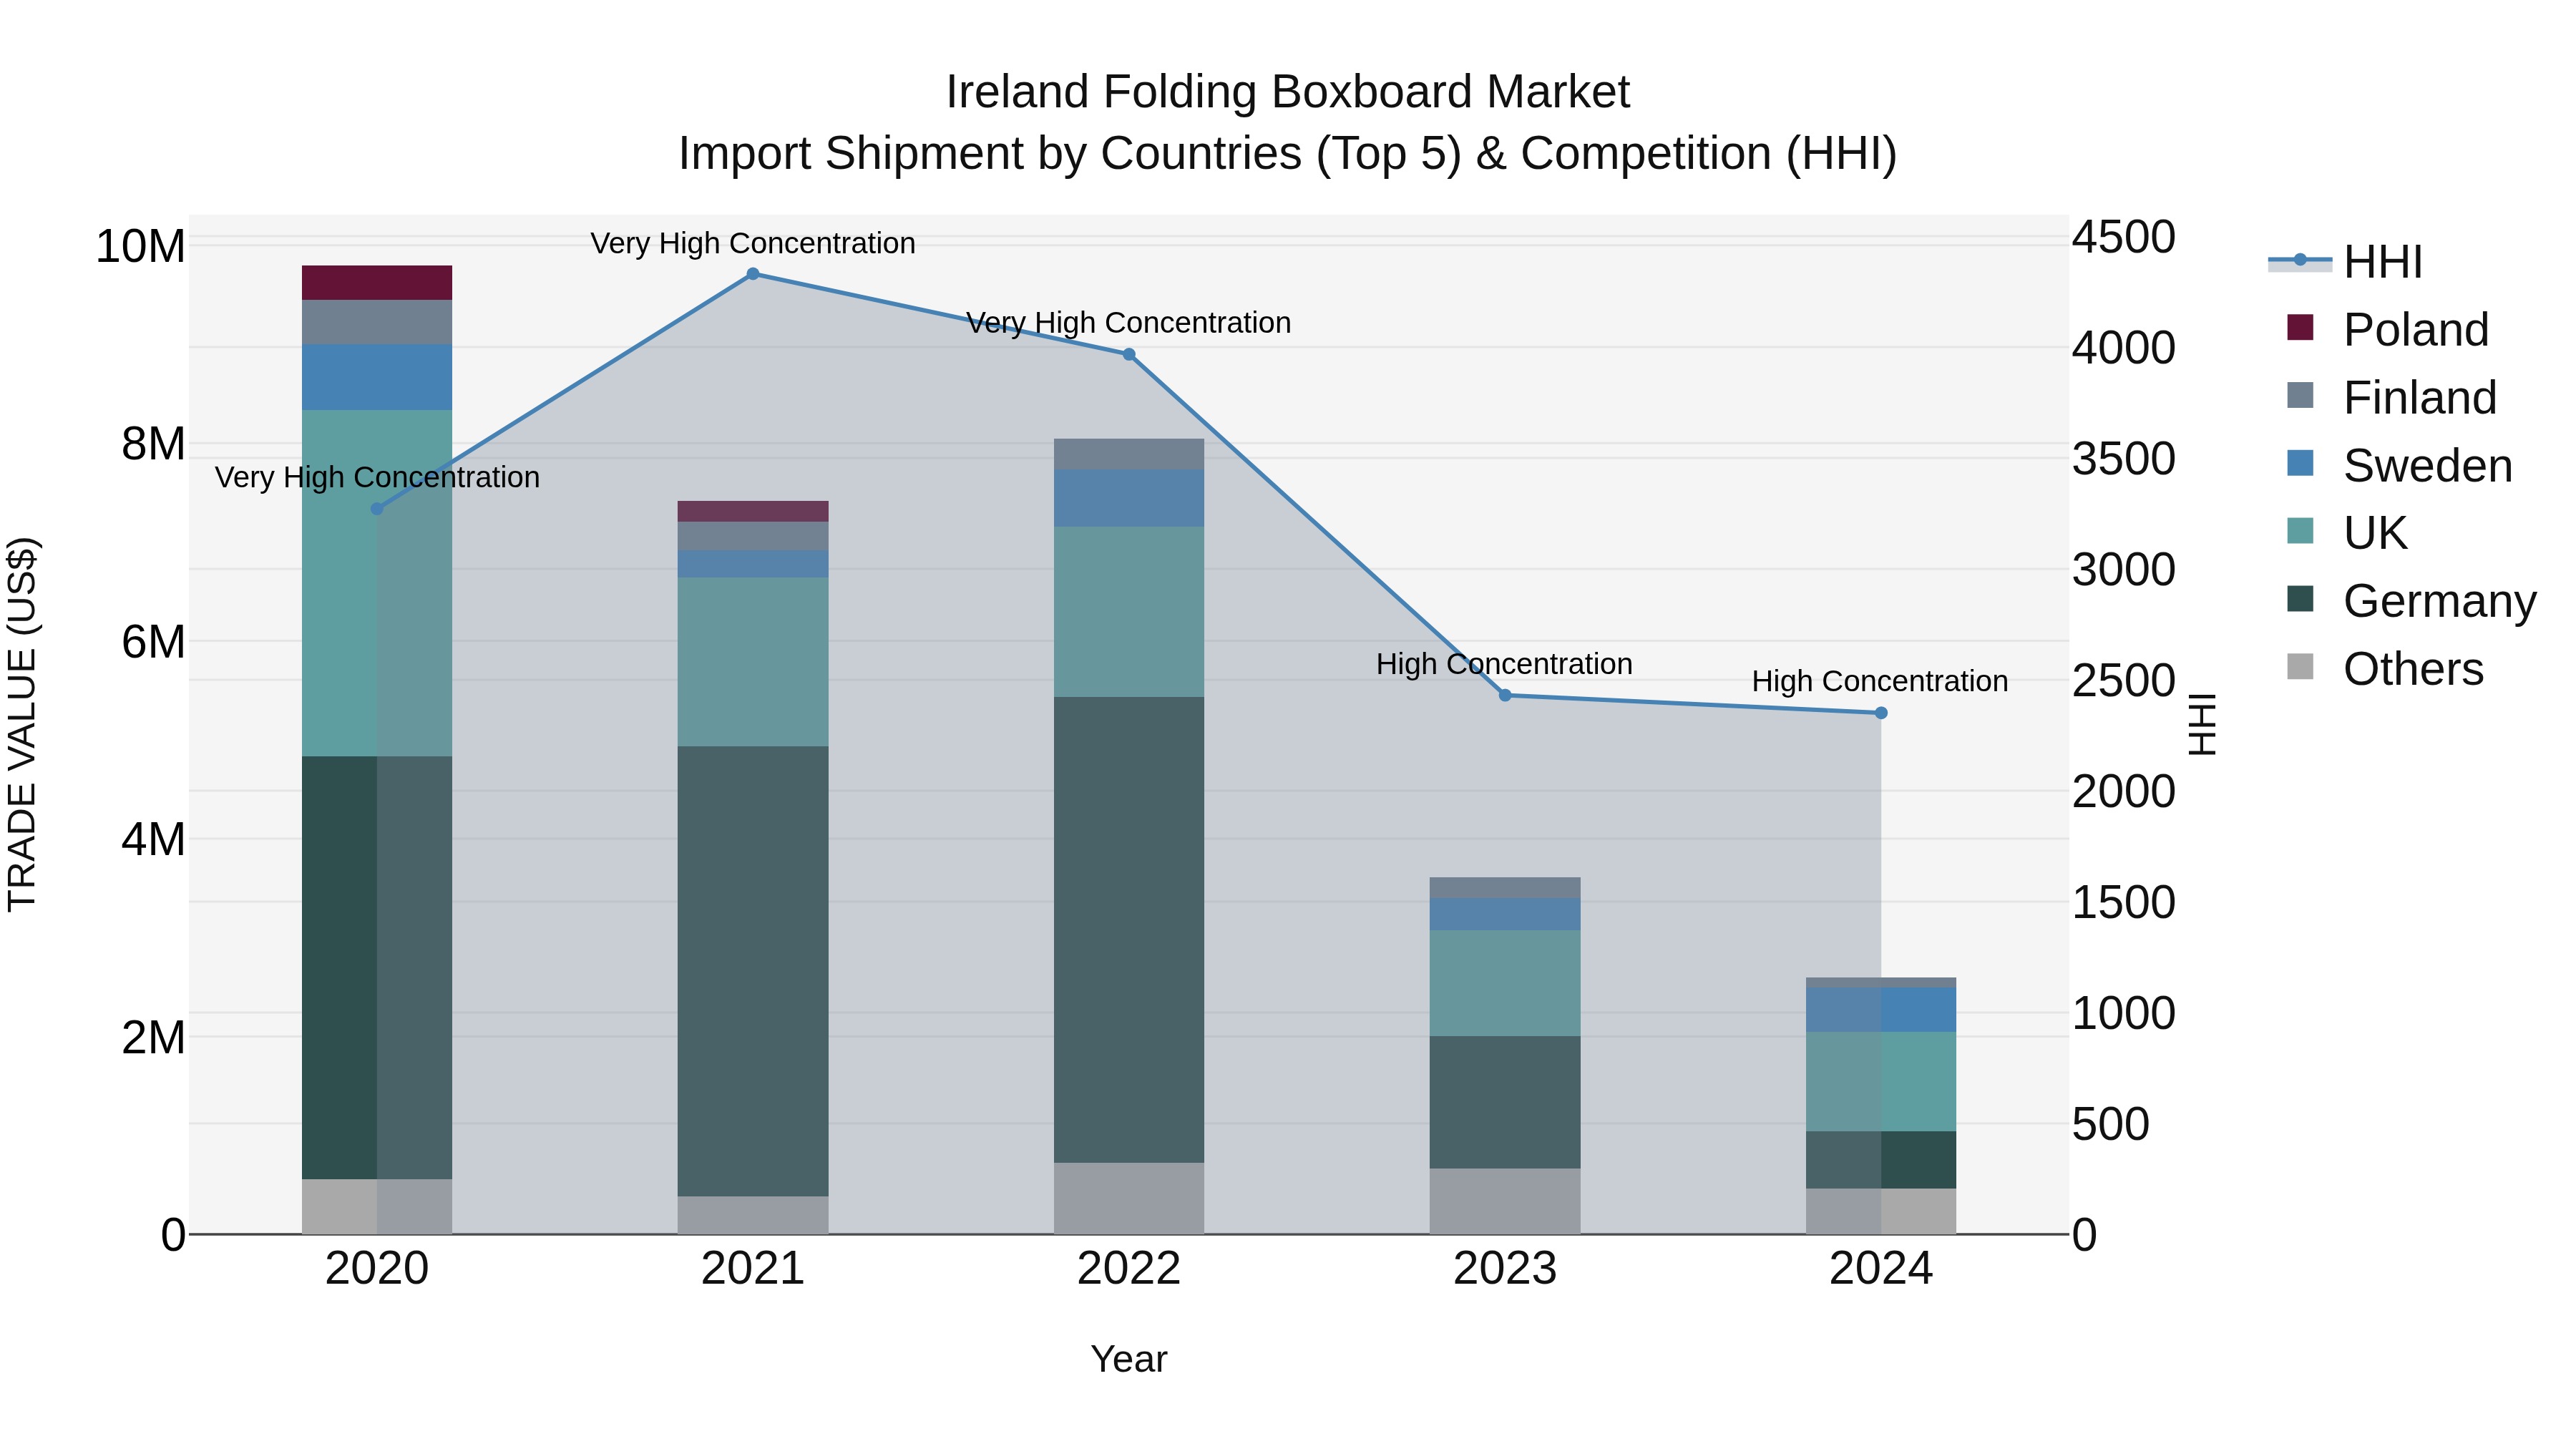Toggle the Sweden legend entry
Screen dimensions: 2576x1449
click(x=2400, y=465)
